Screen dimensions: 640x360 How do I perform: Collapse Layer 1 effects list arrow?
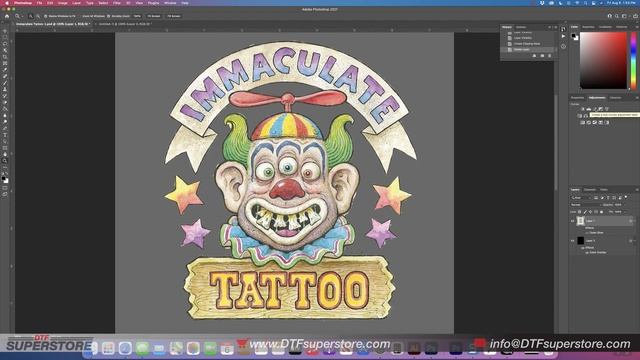click(635, 221)
